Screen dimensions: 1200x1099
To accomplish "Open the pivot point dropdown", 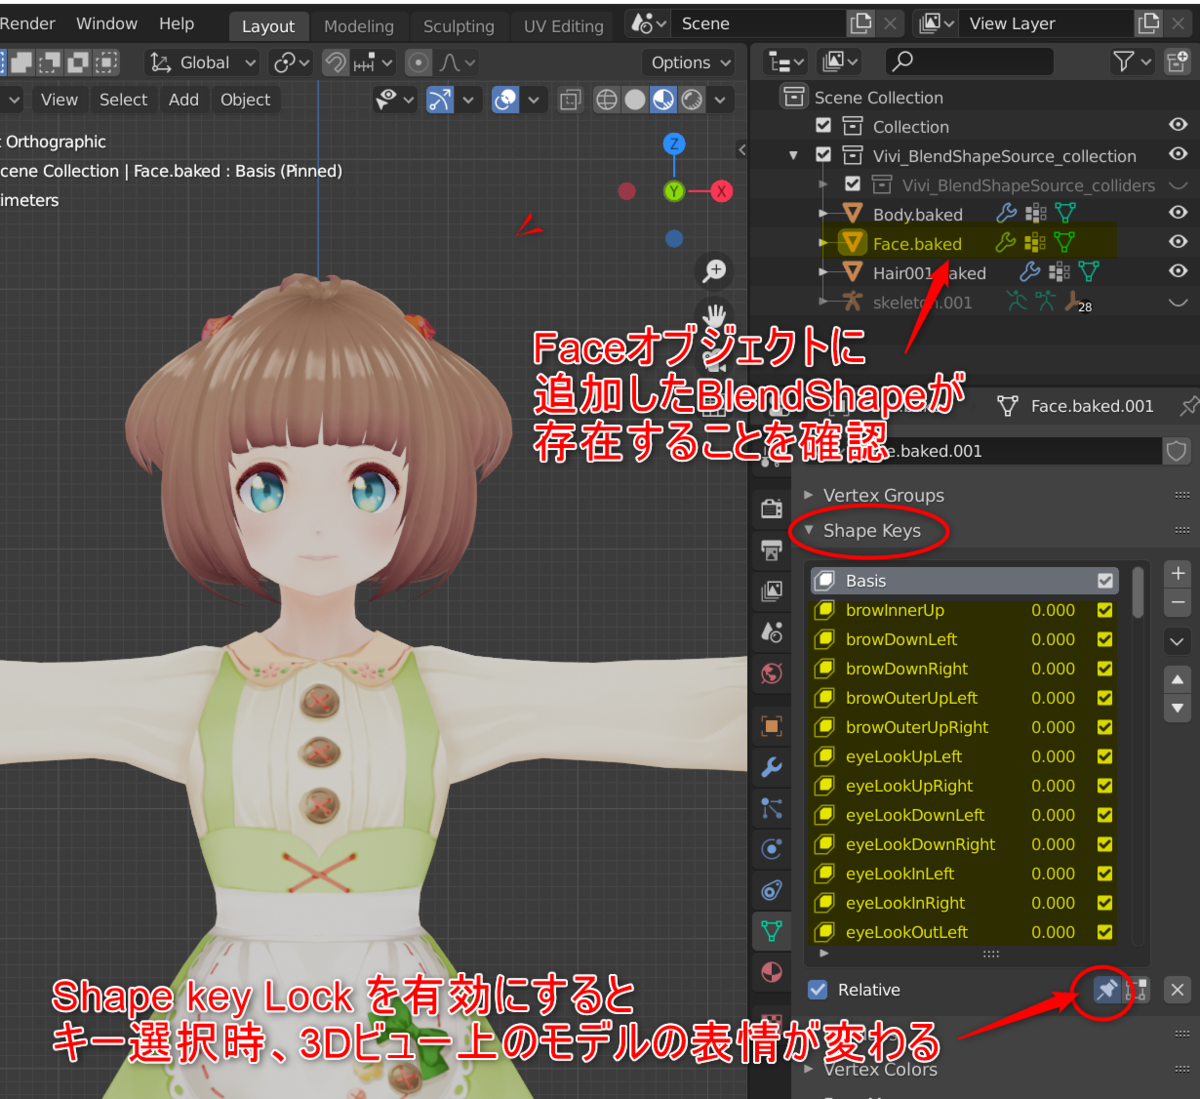I will [292, 63].
